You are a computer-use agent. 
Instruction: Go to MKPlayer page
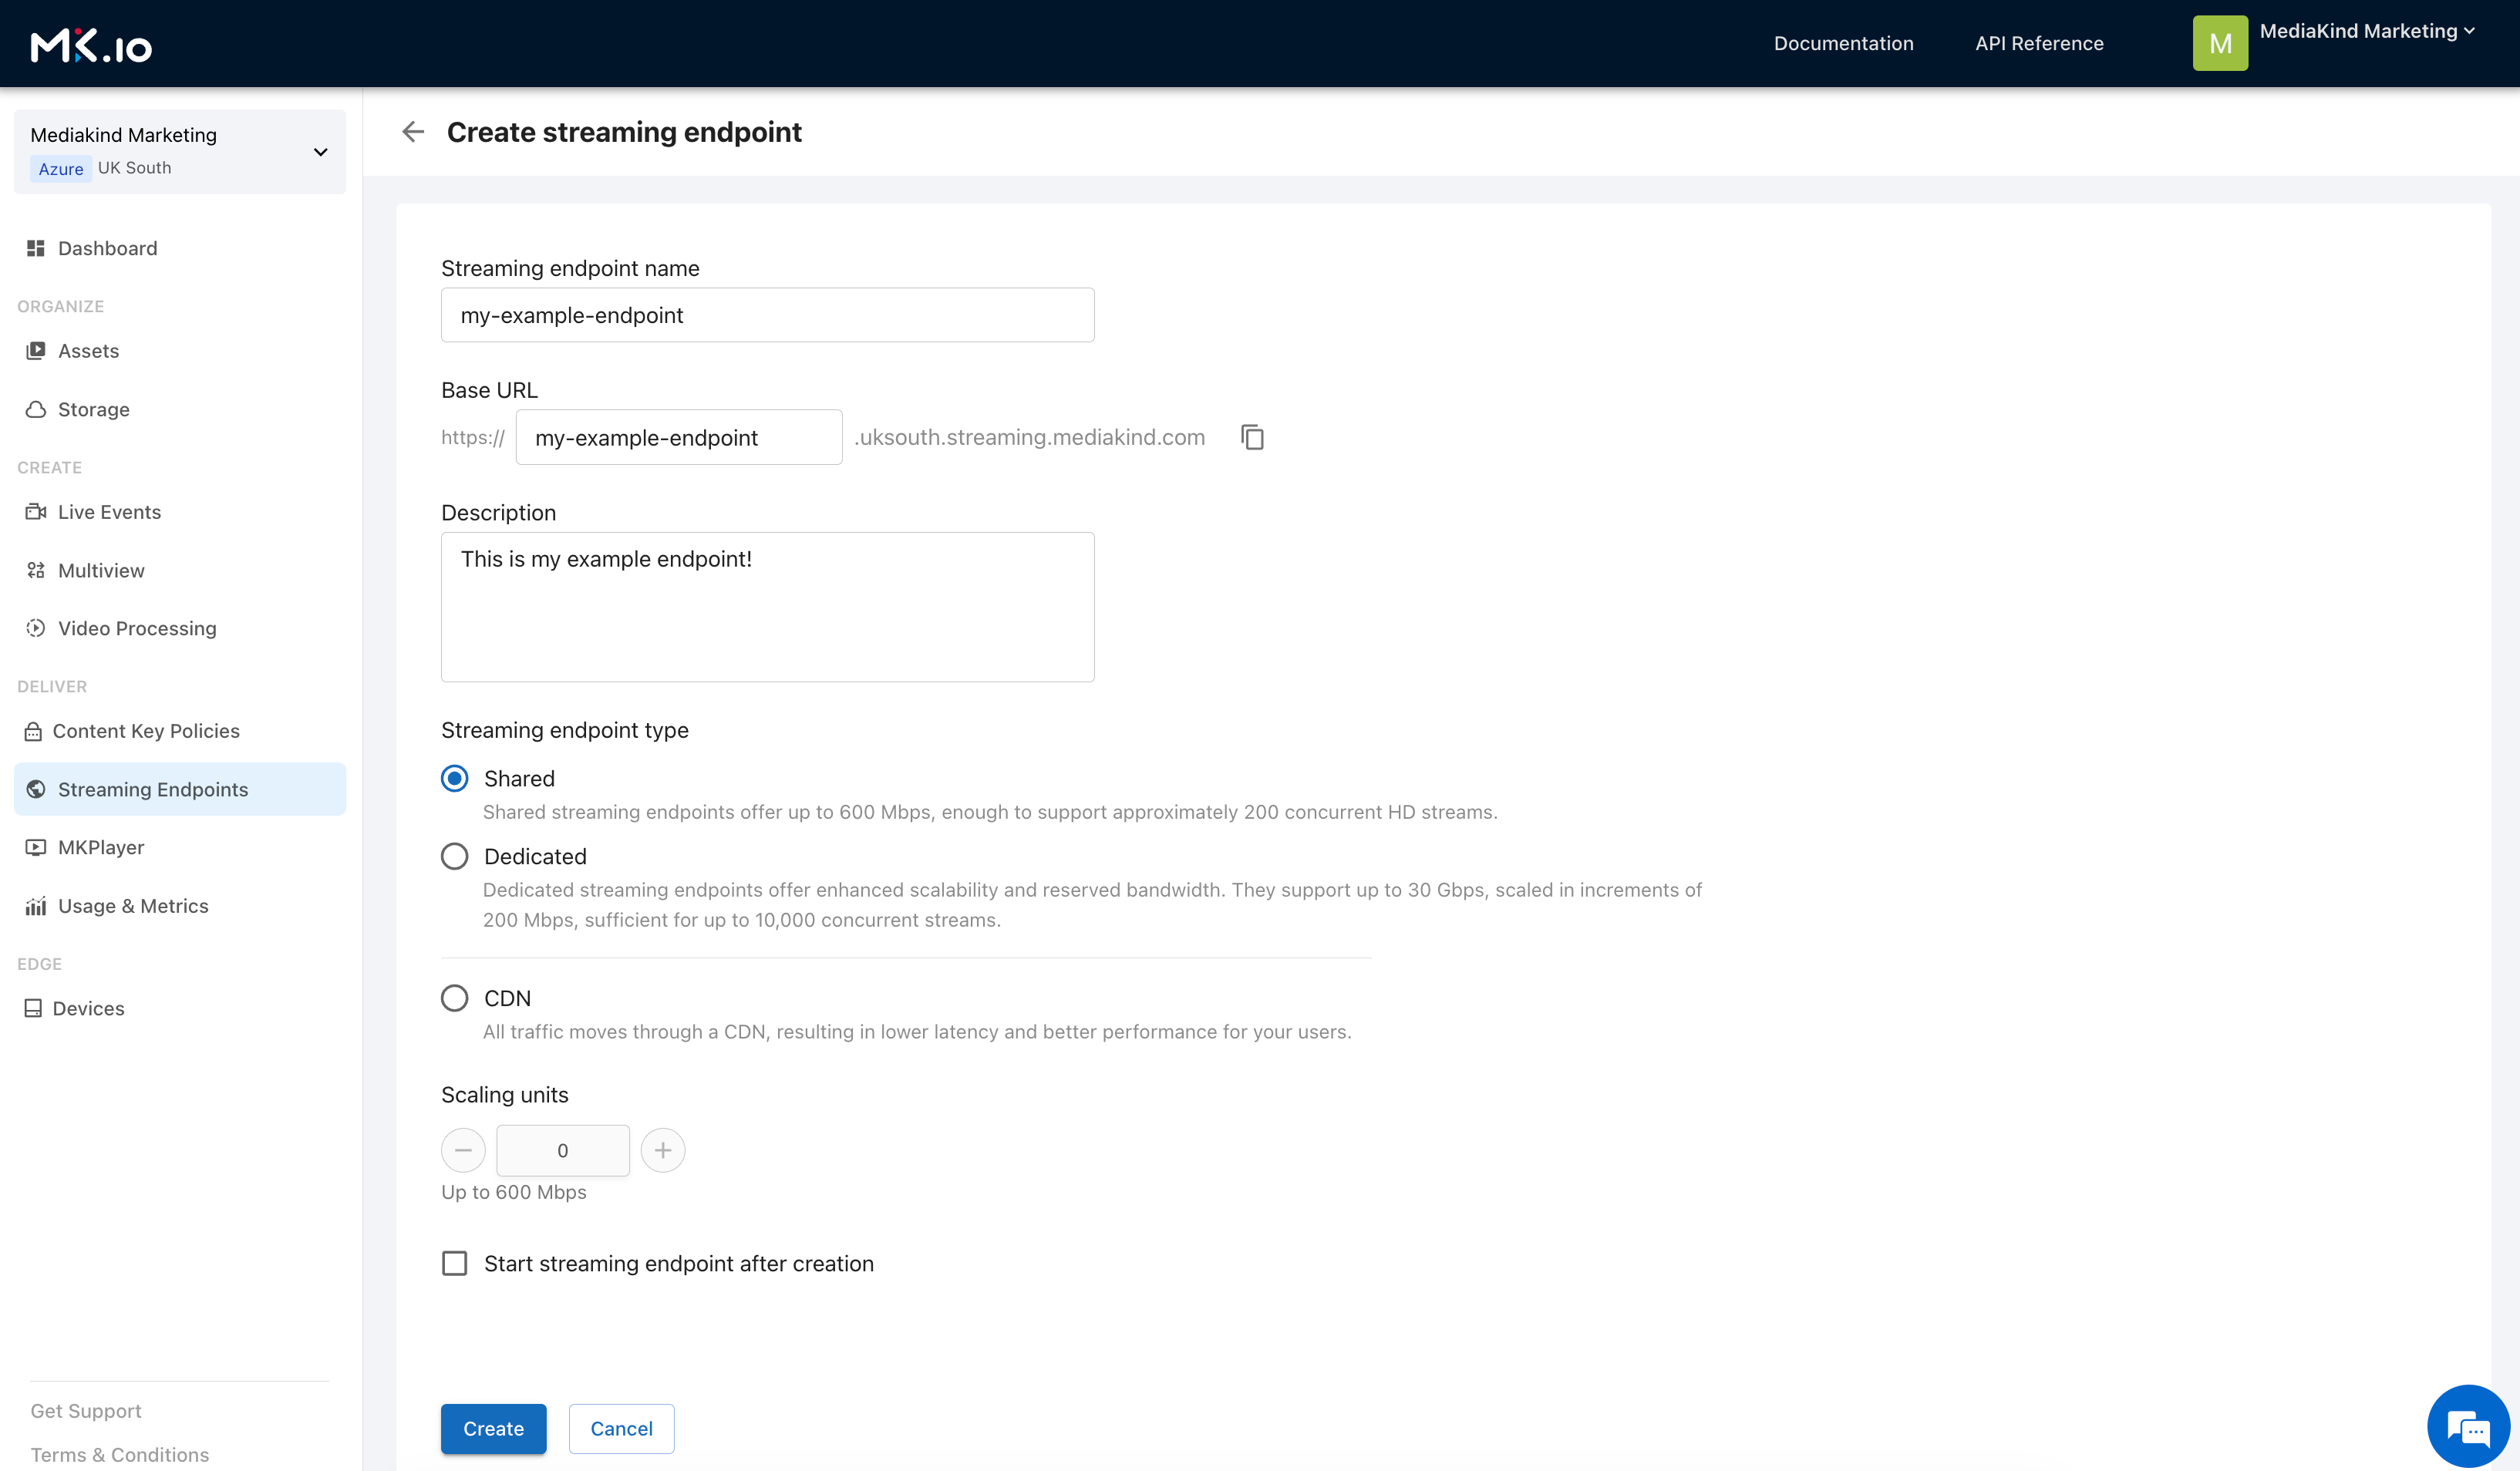[x=180, y=847]
